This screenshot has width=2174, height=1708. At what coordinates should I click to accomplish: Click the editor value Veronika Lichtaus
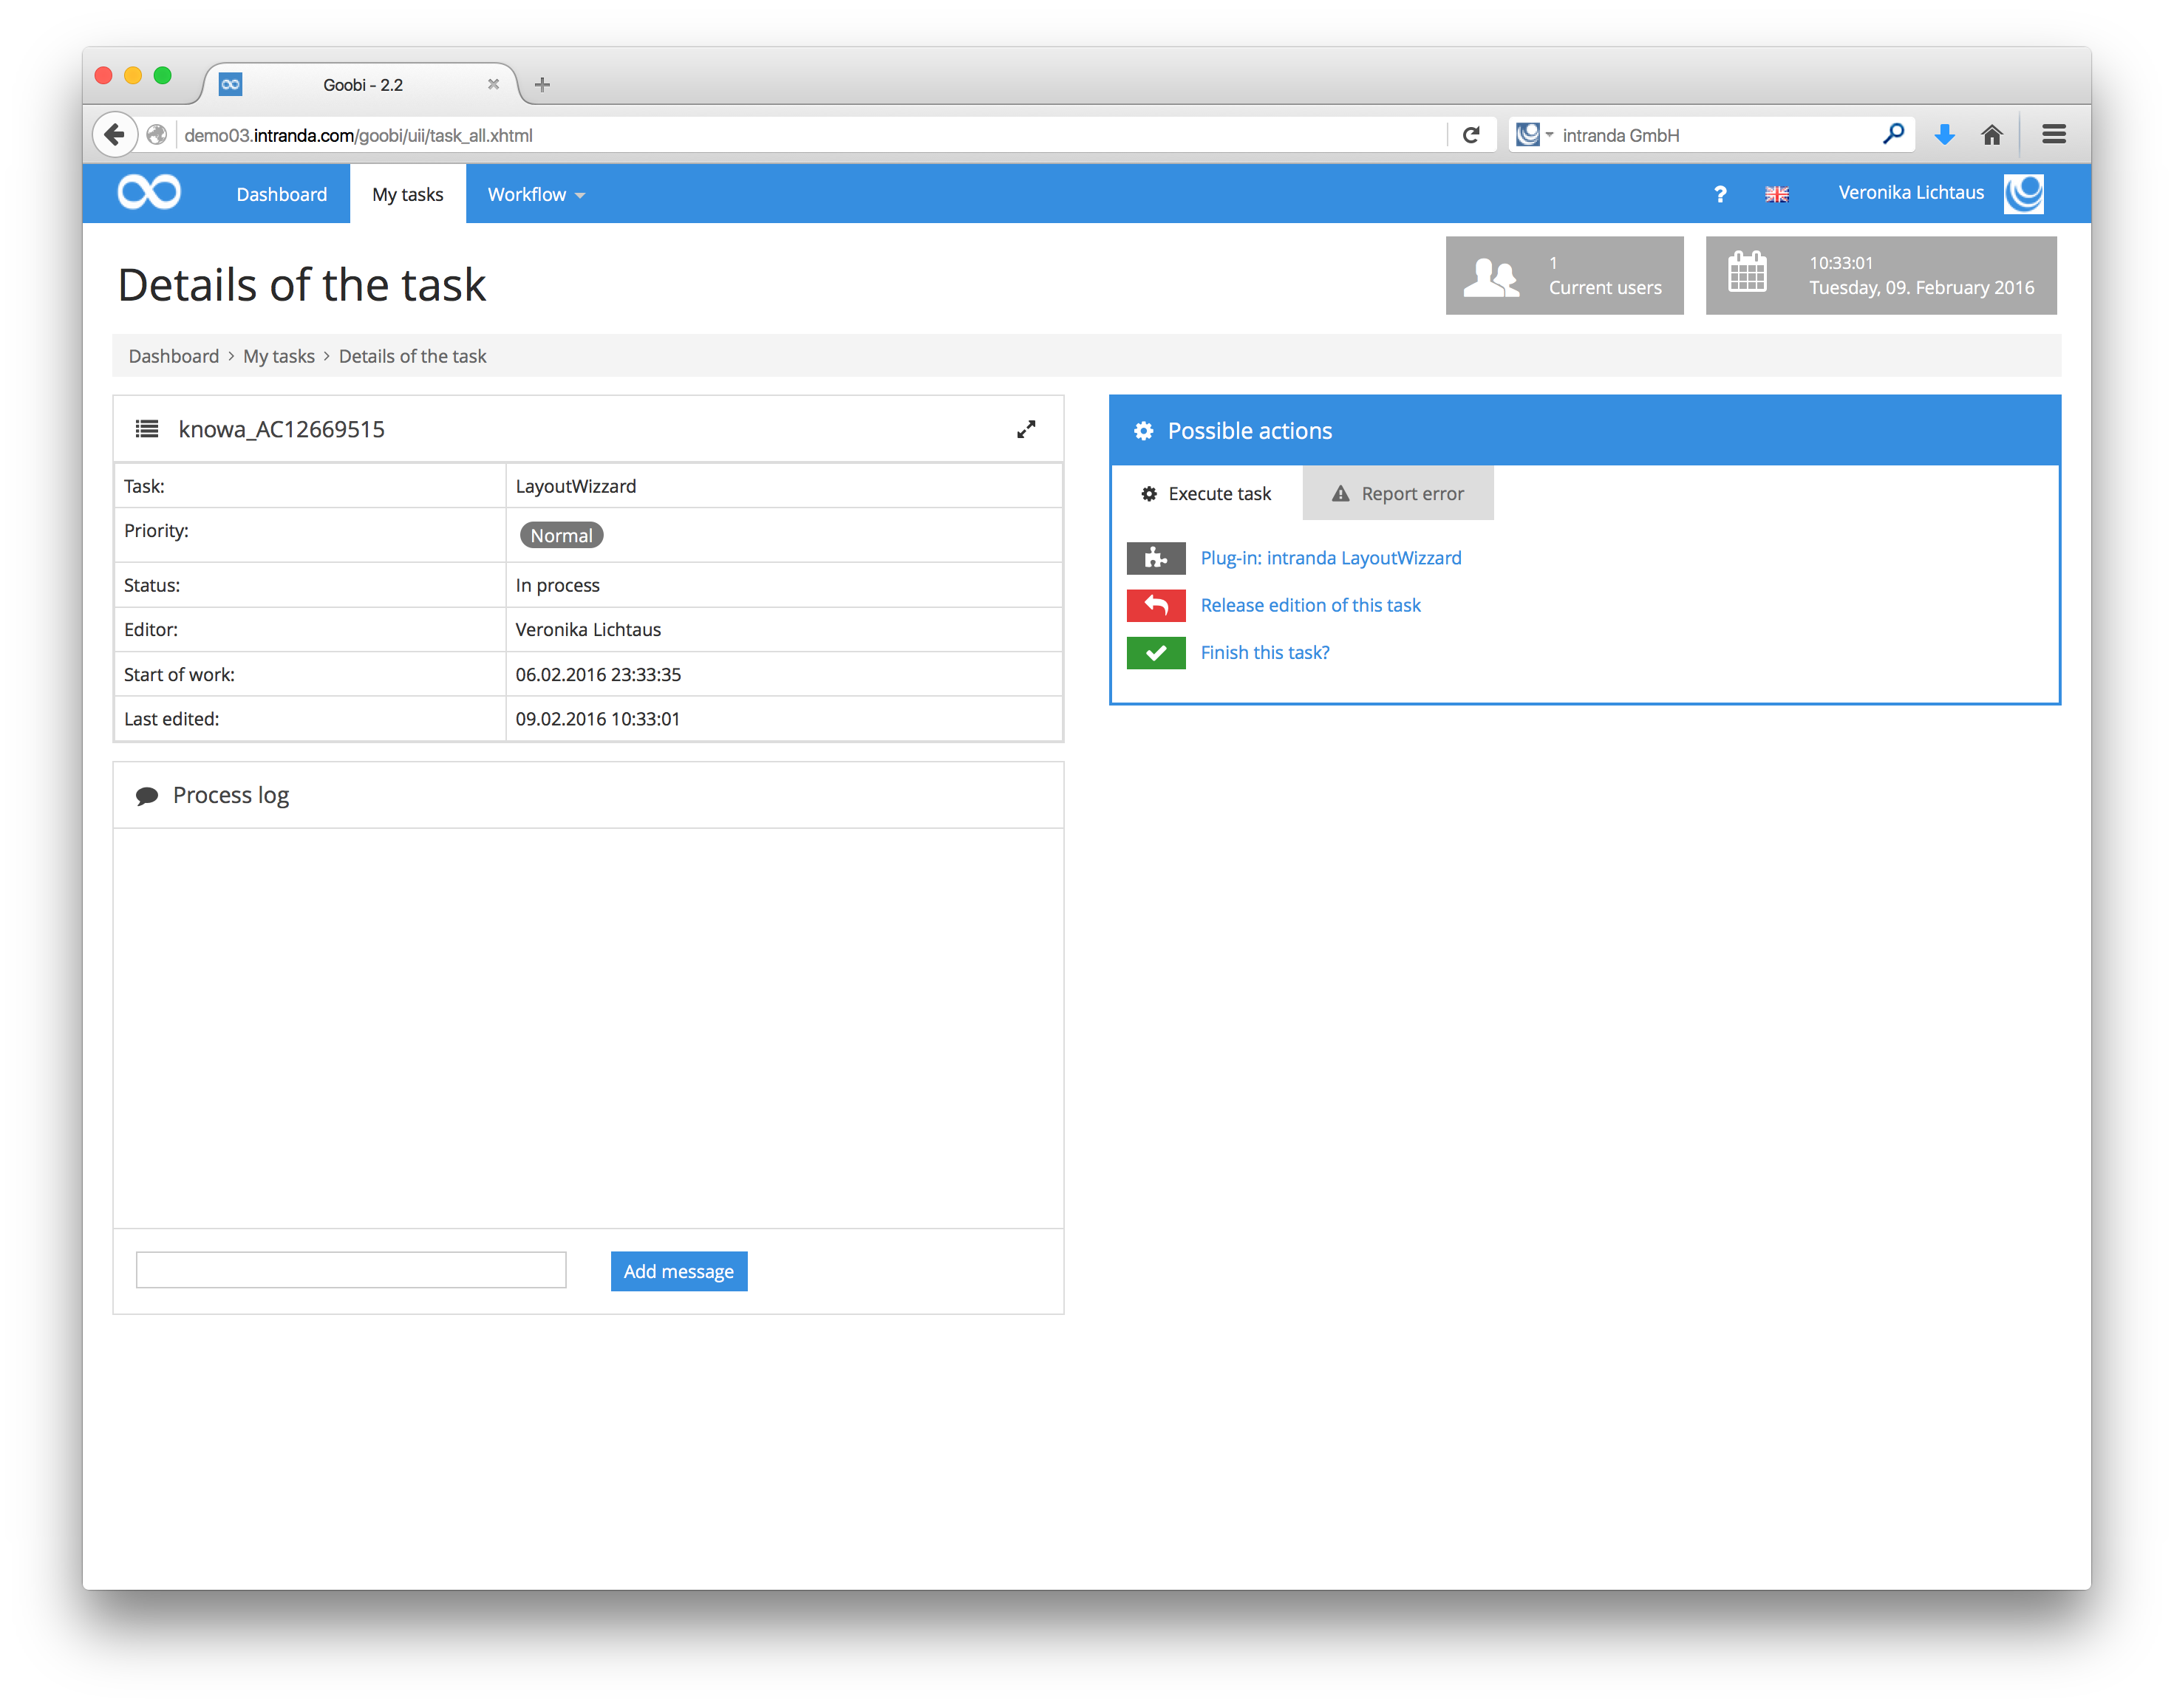click(588, 629)
